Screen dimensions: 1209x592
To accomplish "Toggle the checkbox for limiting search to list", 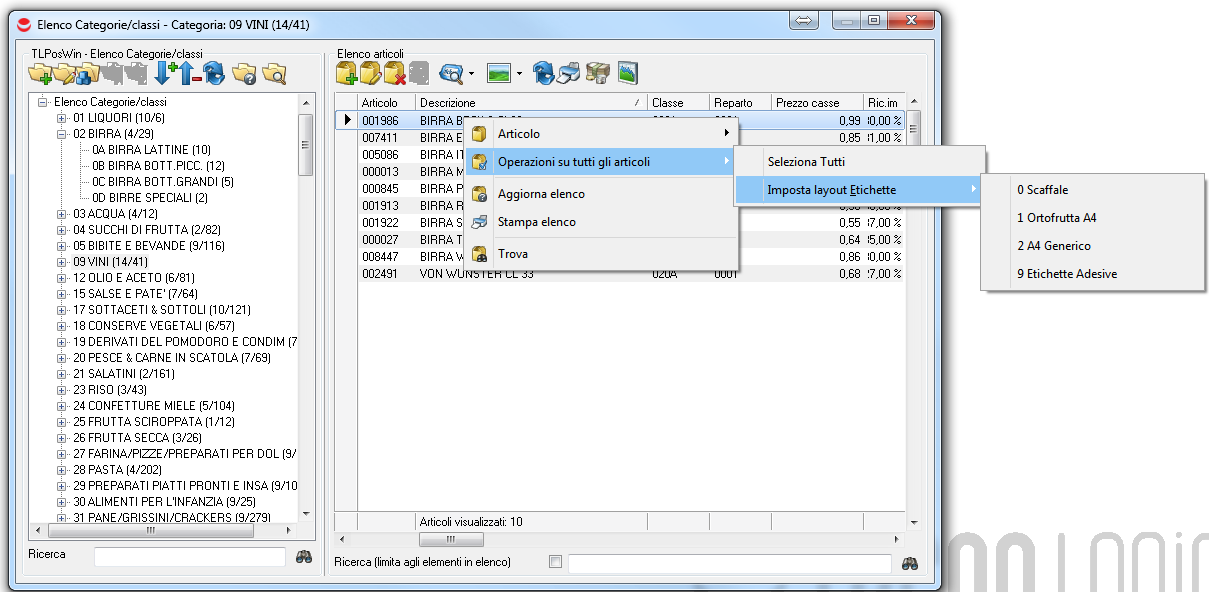I will 556,562.
